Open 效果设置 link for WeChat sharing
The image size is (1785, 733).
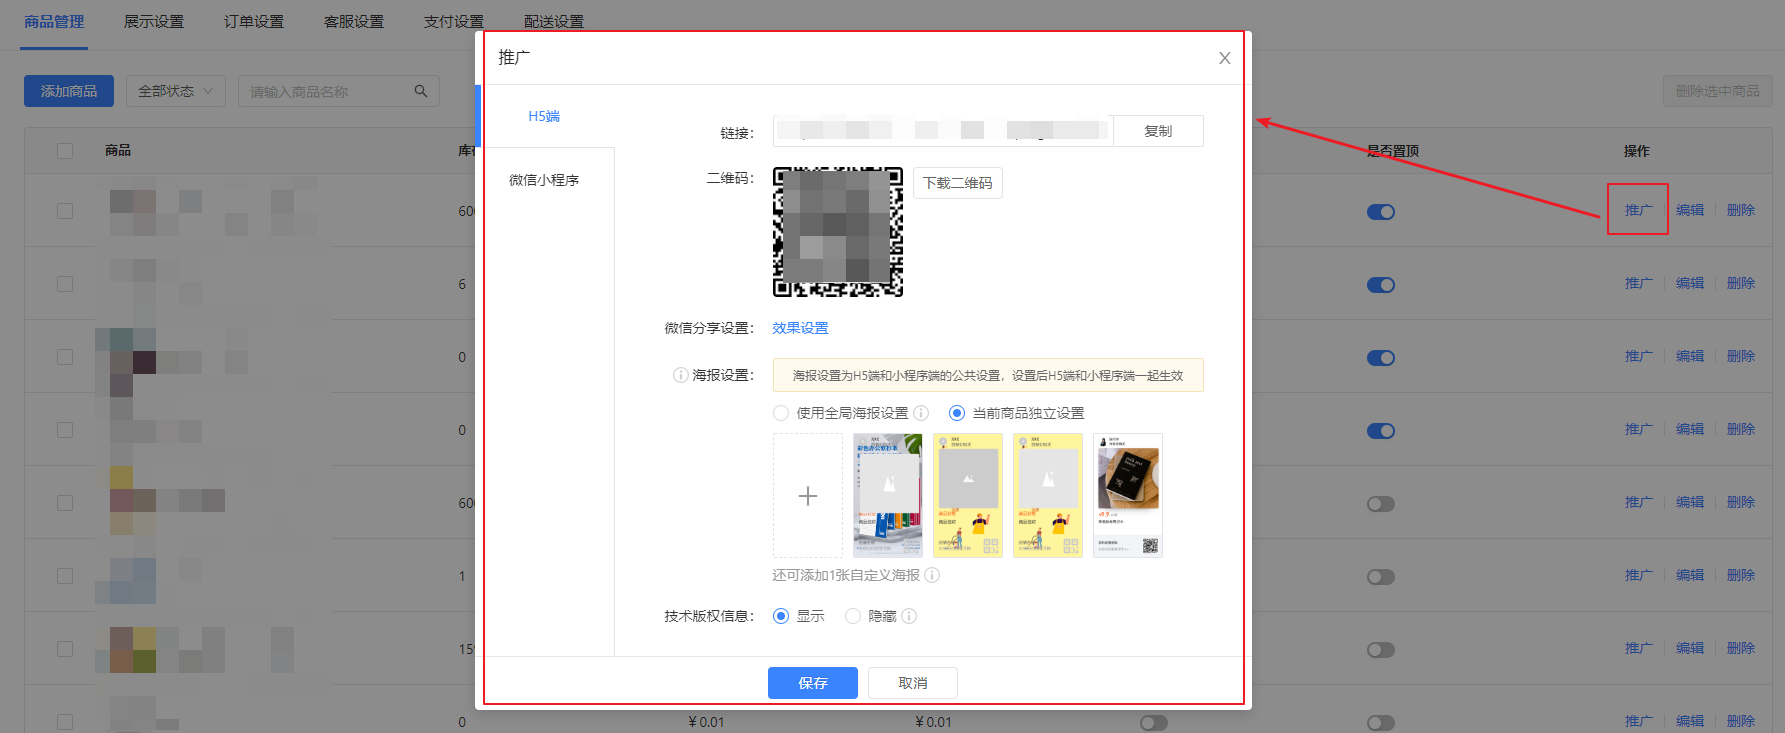pos(800,328)
